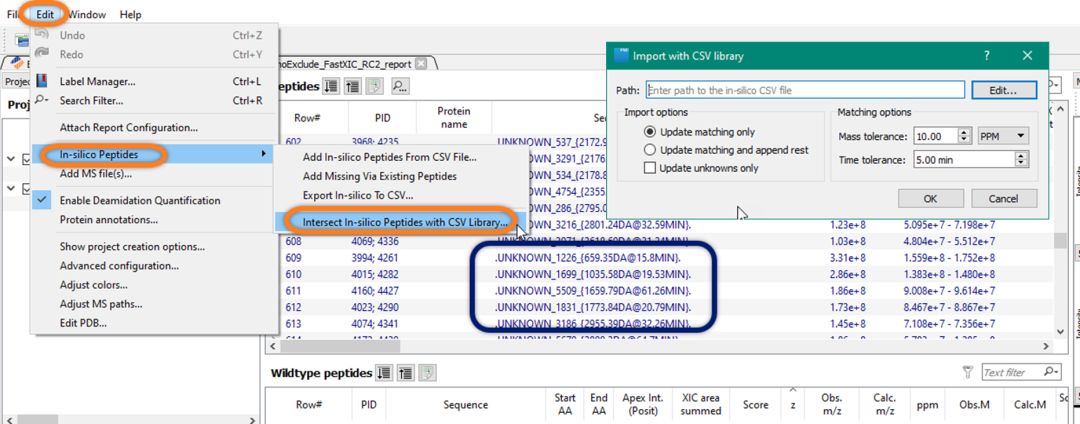Image resolution: width=1080 pixels, height=424 pixels.
Task: Select Update matching only radio button
Action: (651, 132)
